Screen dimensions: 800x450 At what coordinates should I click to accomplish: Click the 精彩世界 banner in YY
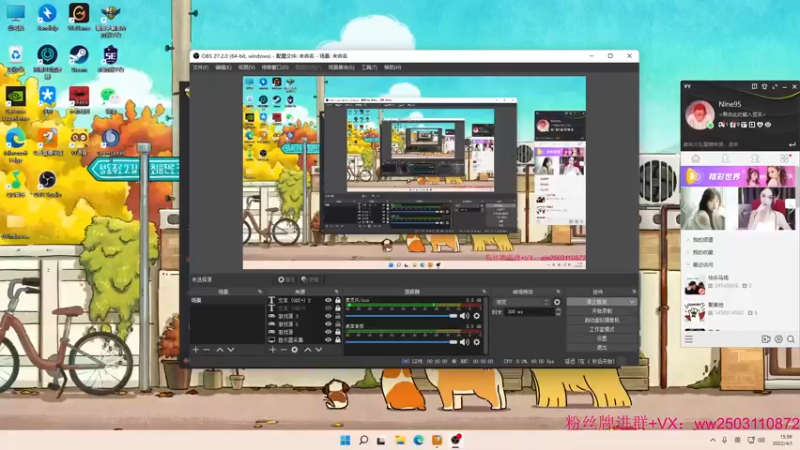tap(738, 177)
